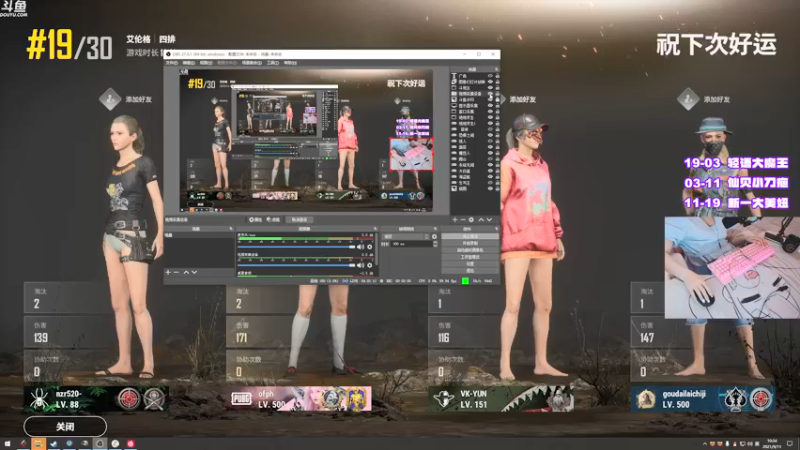The image size is (800, 450).
Task: Click the goudailaichiji player banner
Action: coord(703,399)
